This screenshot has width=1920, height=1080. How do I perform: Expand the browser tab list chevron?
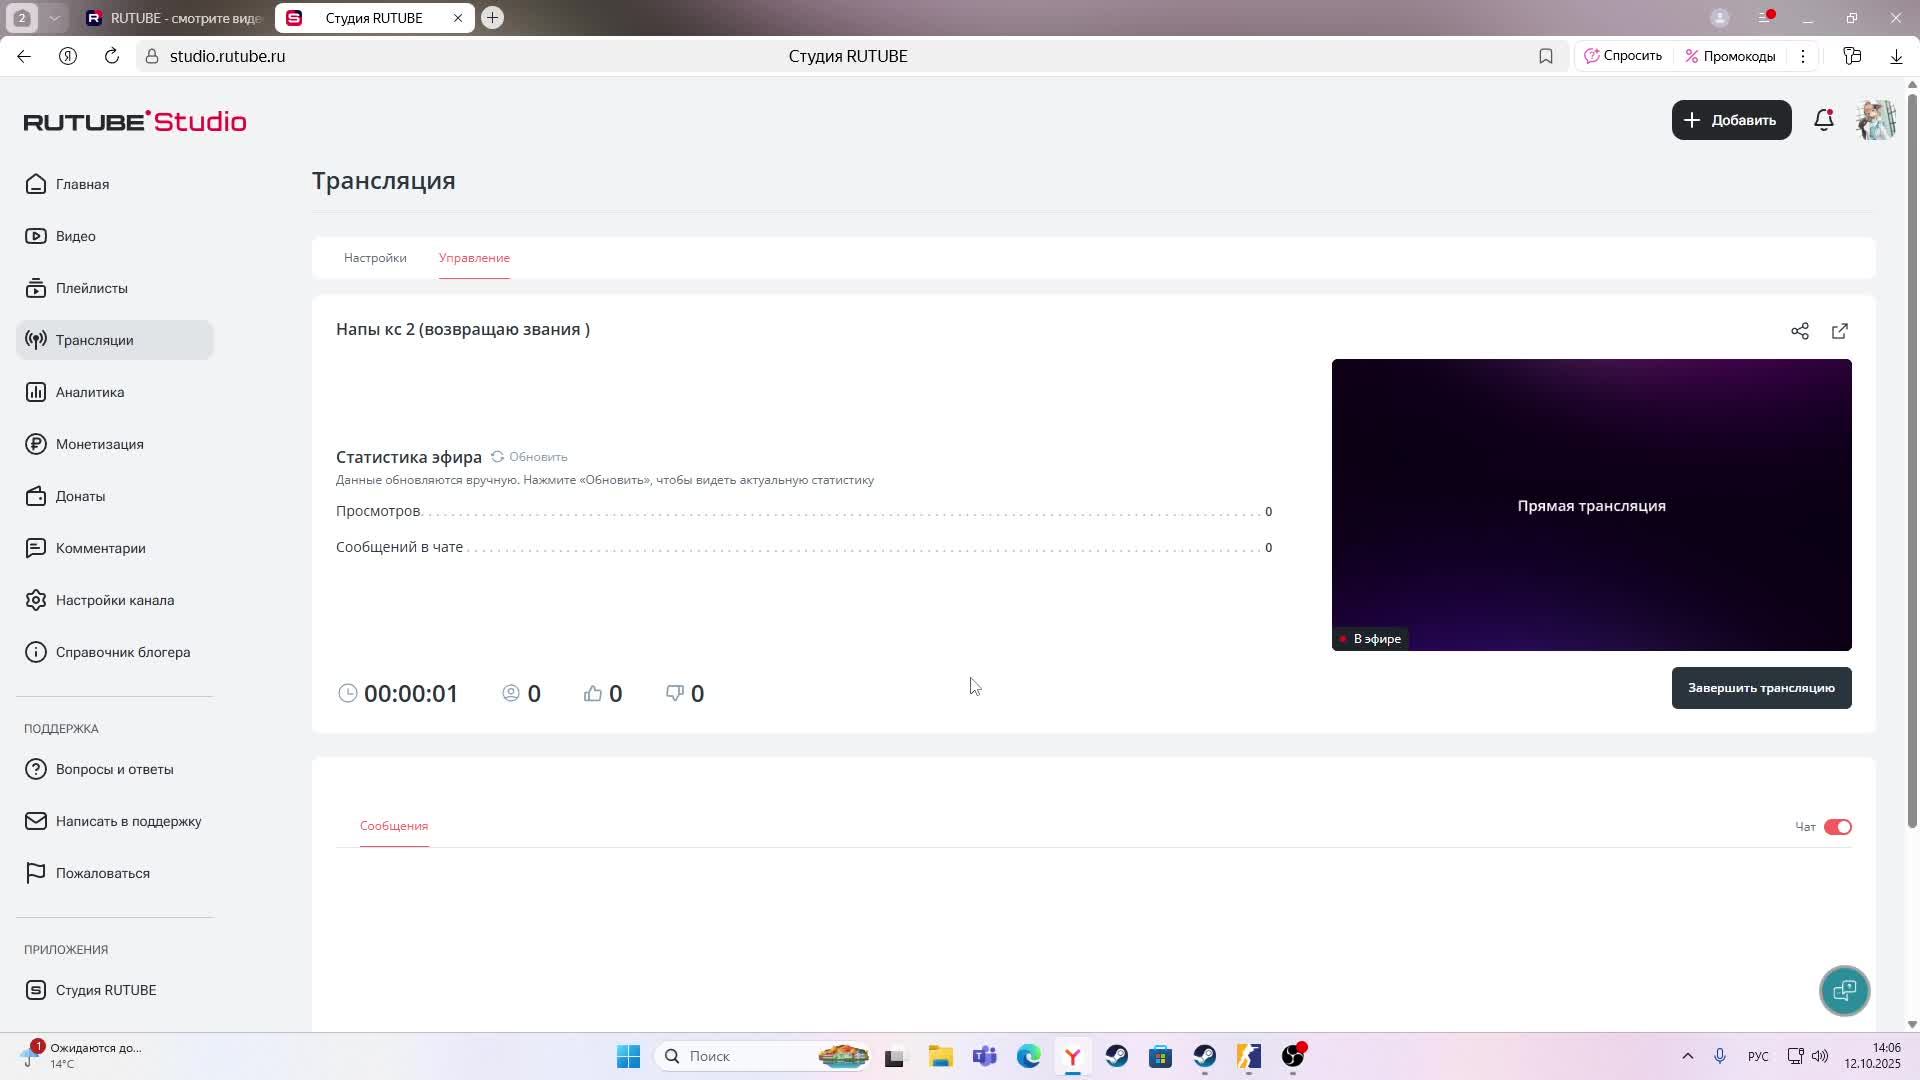[x=54, y=18]
